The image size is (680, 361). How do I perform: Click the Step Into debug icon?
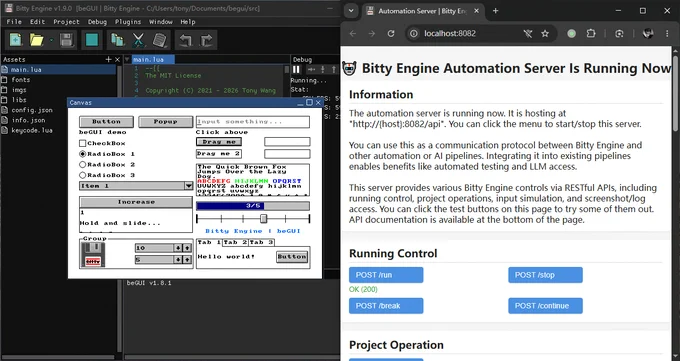[323, 69]
